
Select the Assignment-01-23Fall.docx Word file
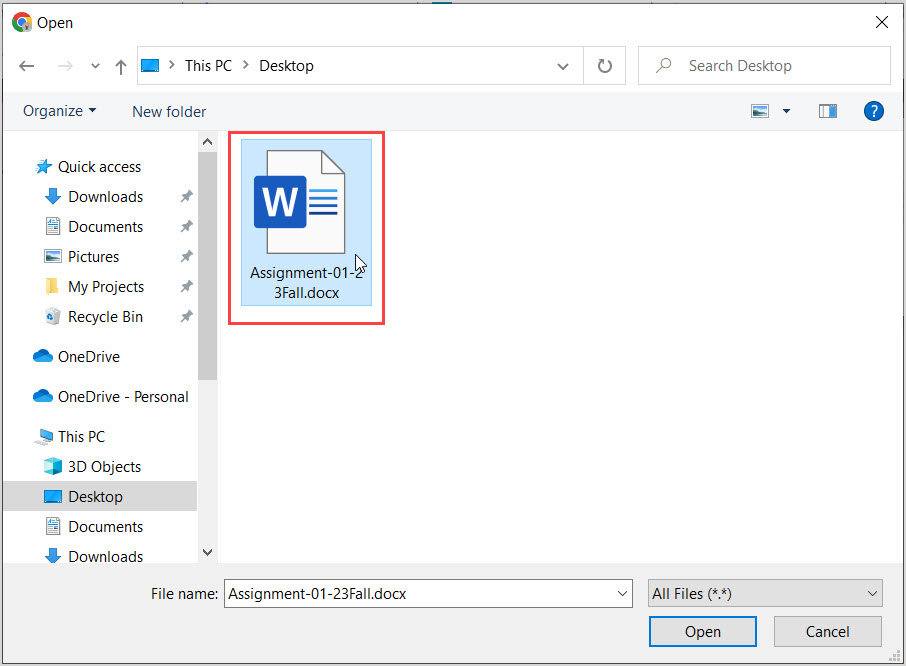pyautogui.click(x=306, y=221)
